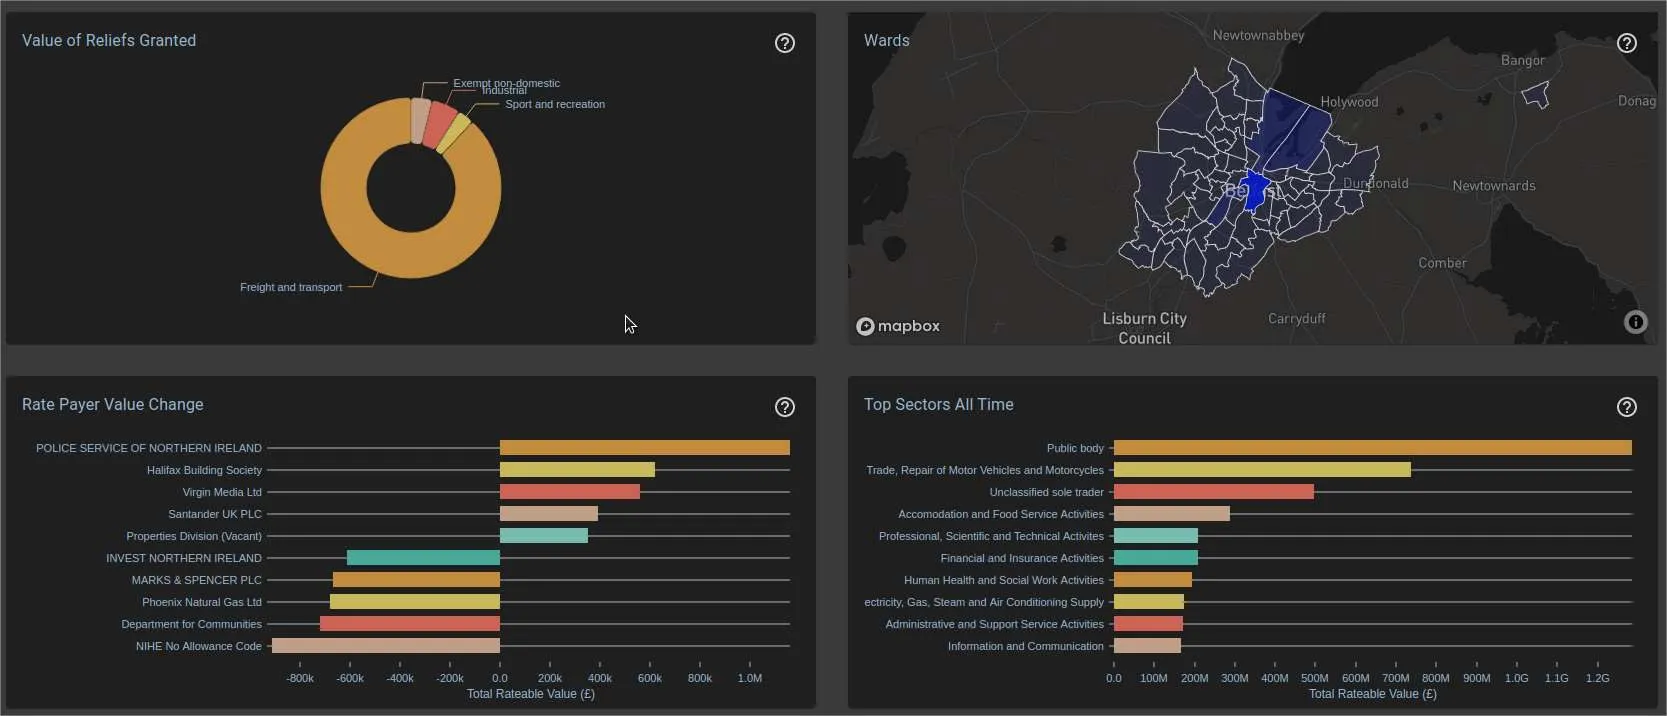Click Trade, Repair of Motor Vehicles bar
The width and height of the screenshot is (1667, 716).
[x=1262, y=470]
